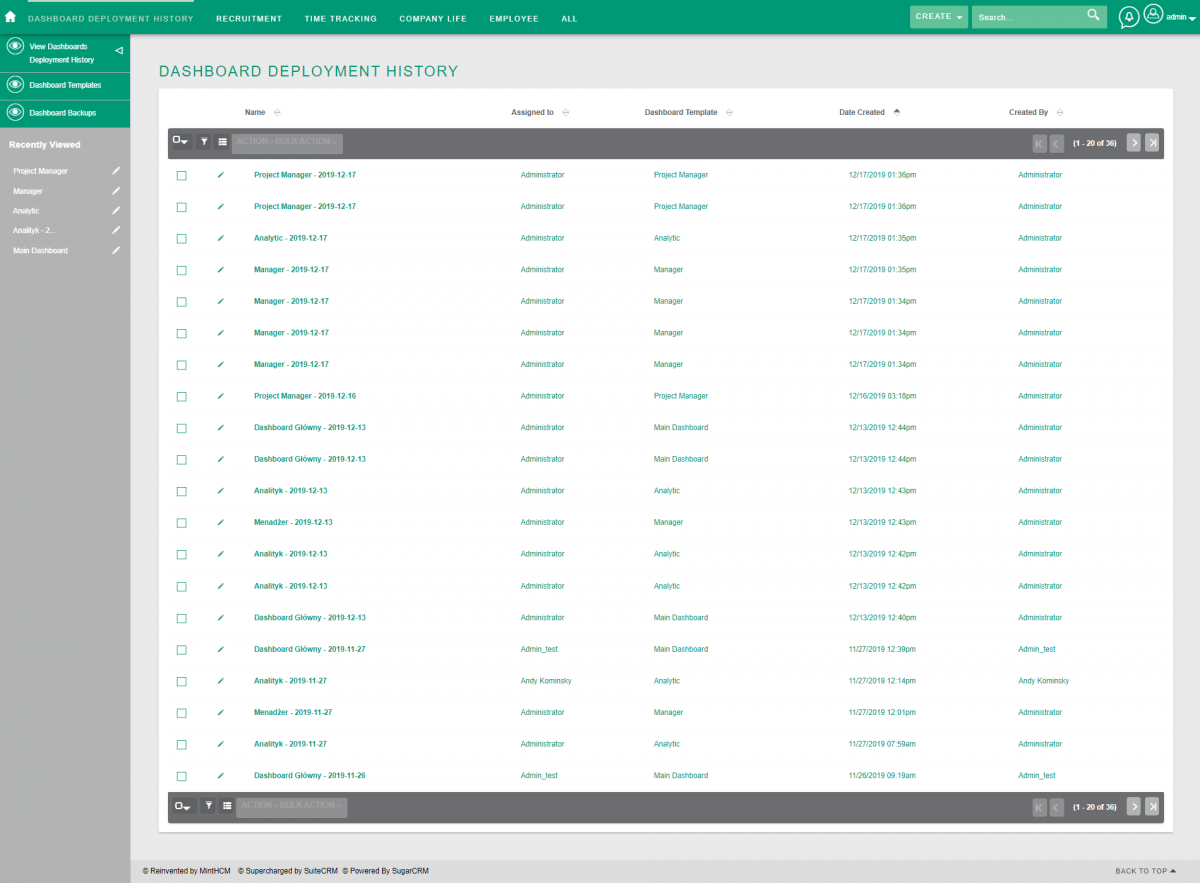Go to next page in top pagination
The width and height of the screenshot is (1200, 883).
(x=1134, y=143)
